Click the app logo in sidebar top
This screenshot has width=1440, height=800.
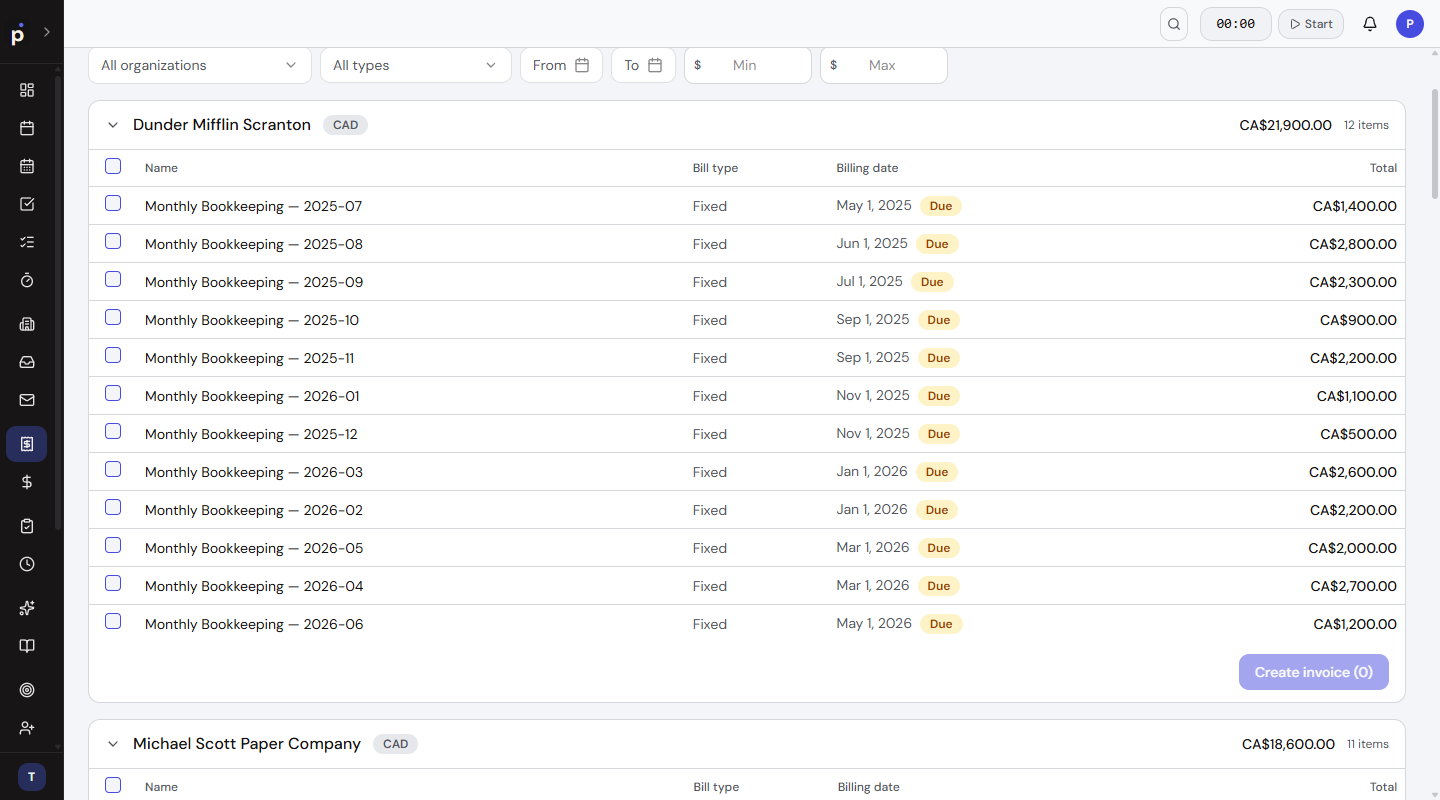18,33
